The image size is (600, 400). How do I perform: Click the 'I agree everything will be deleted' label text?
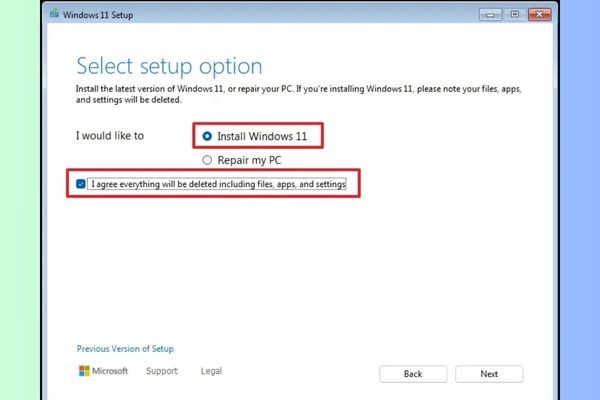tap(222, 184)
